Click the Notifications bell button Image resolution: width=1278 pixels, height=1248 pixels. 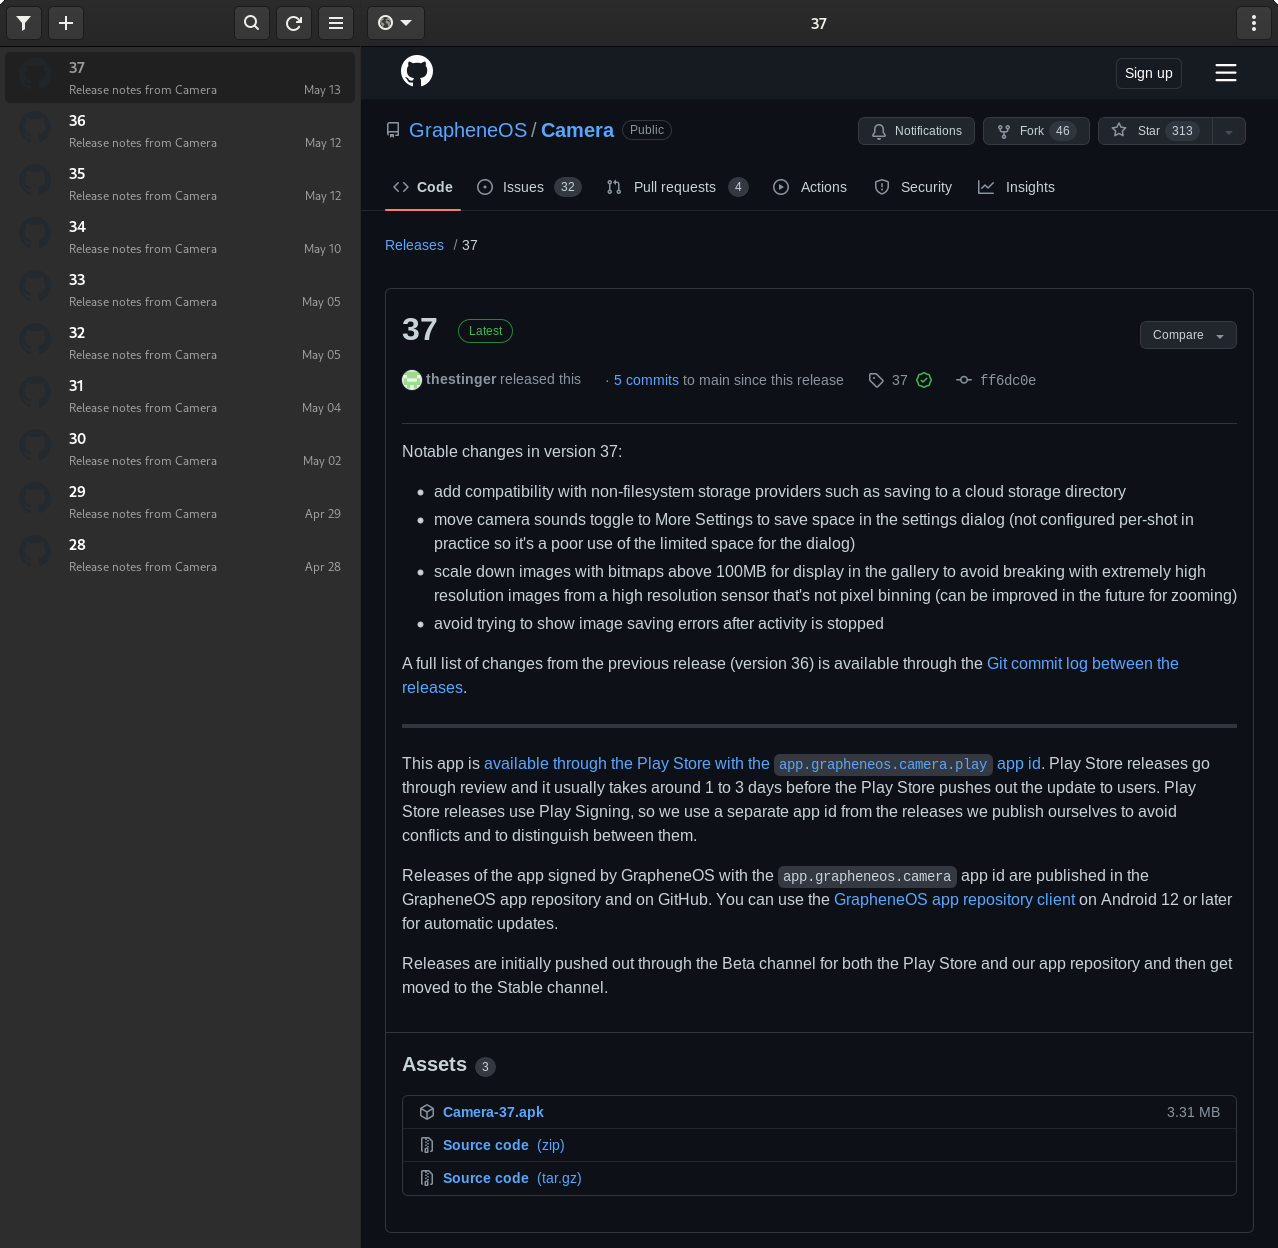point(916,131)
